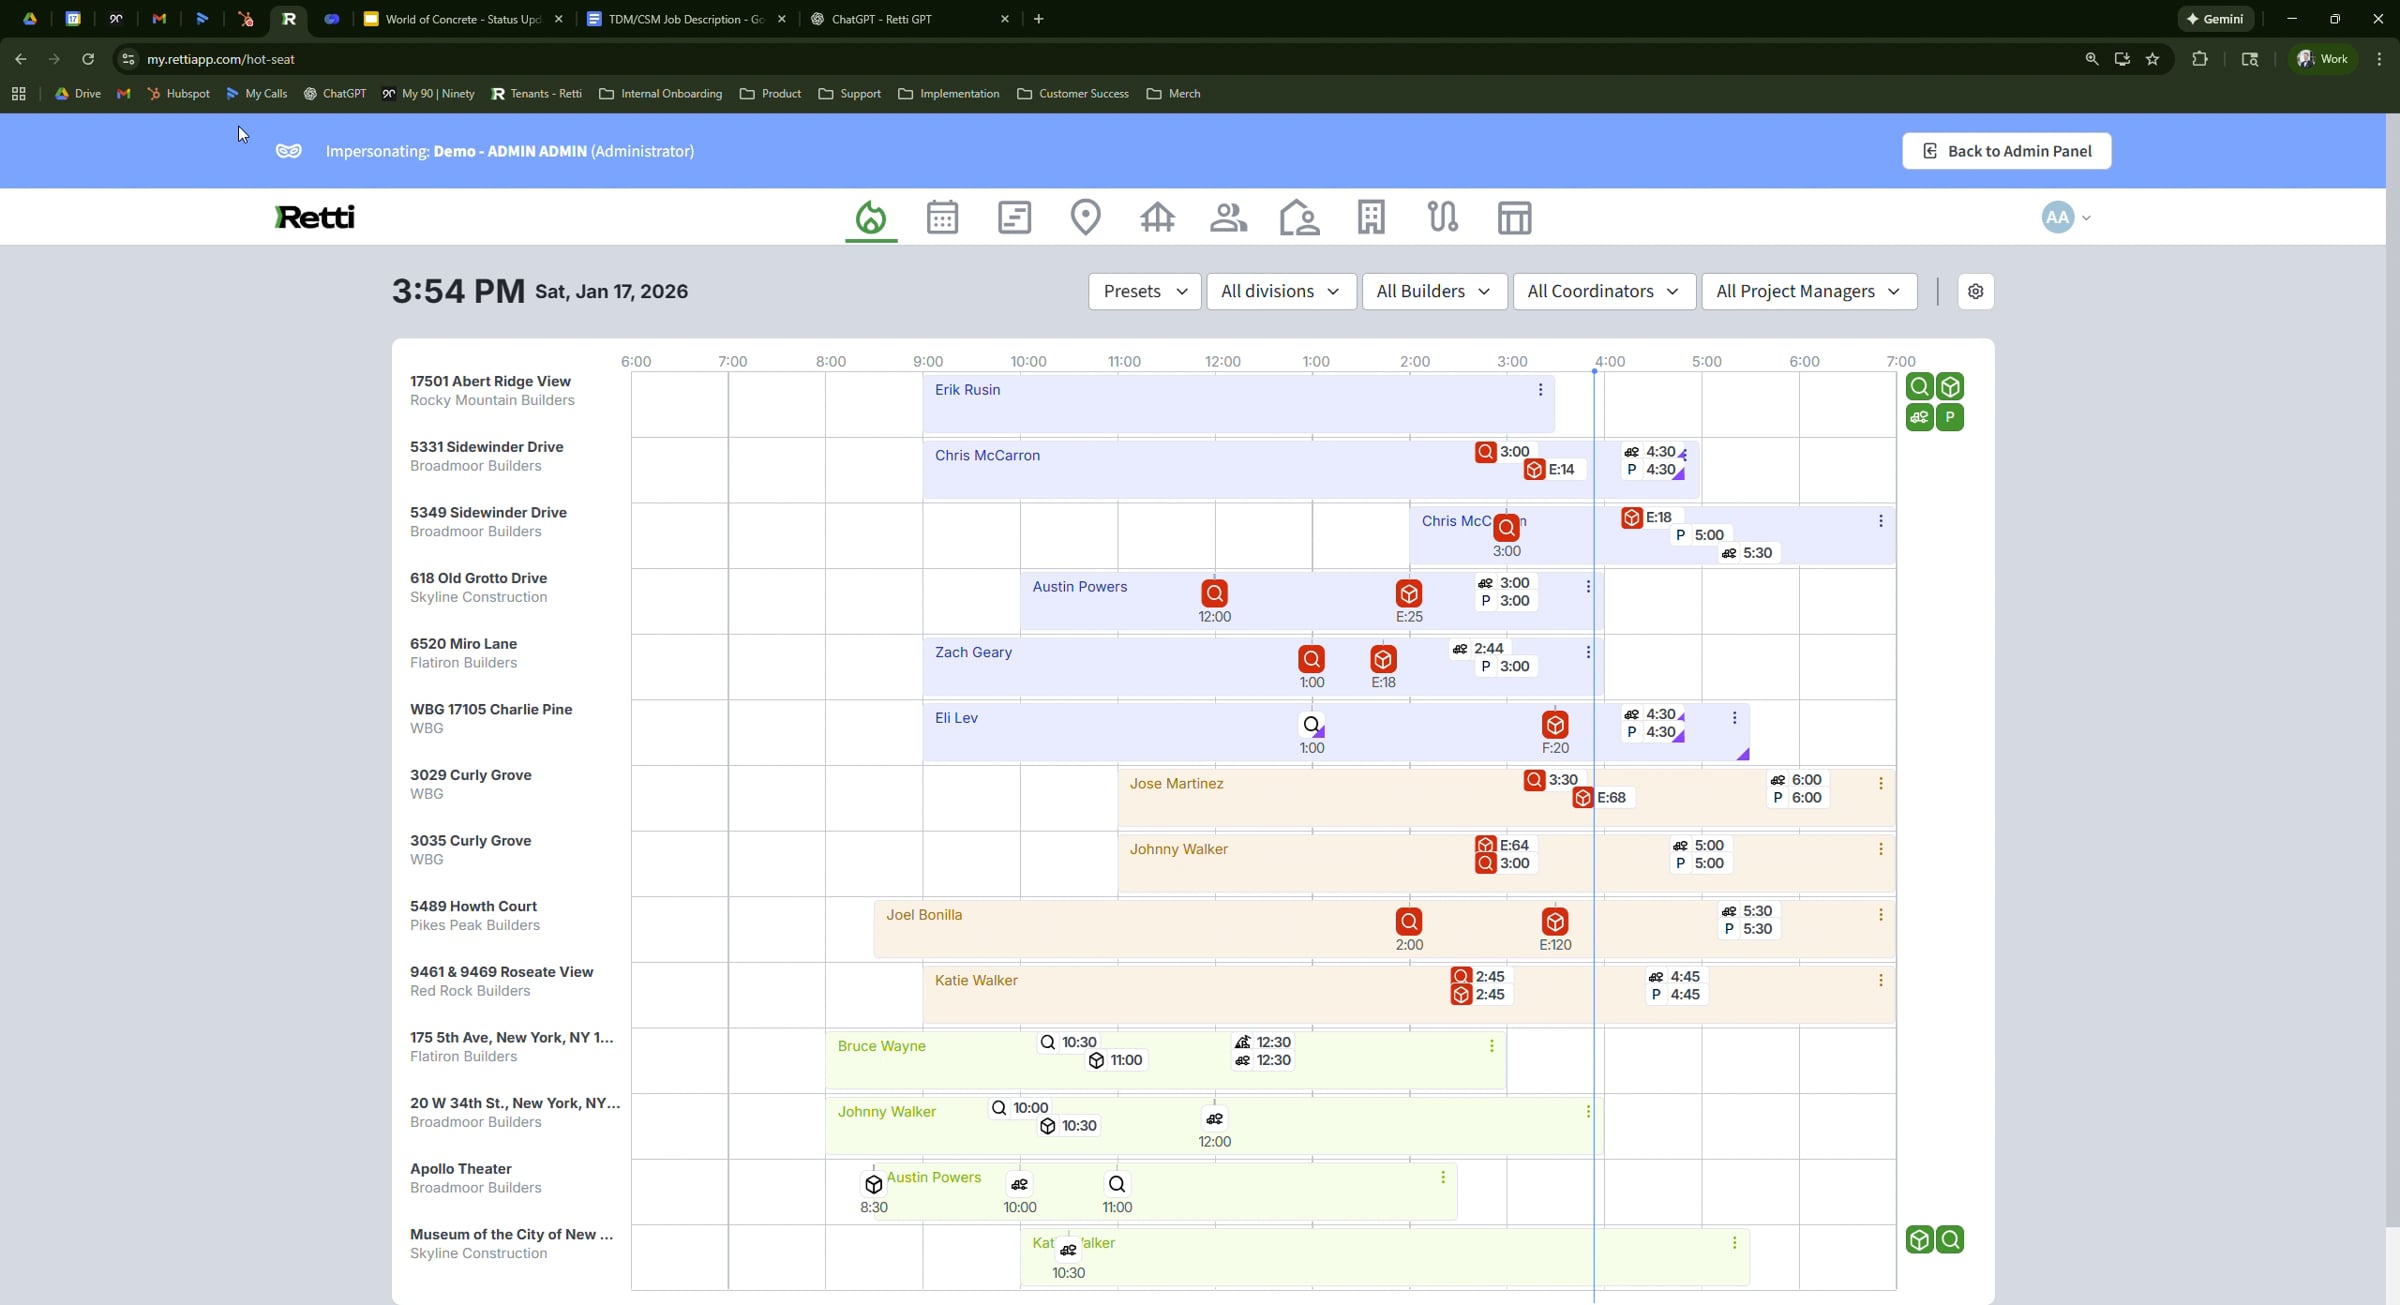The image size is (2400, 1305).
Task: Expand the All Builders dropdown
Action: 1434,291
